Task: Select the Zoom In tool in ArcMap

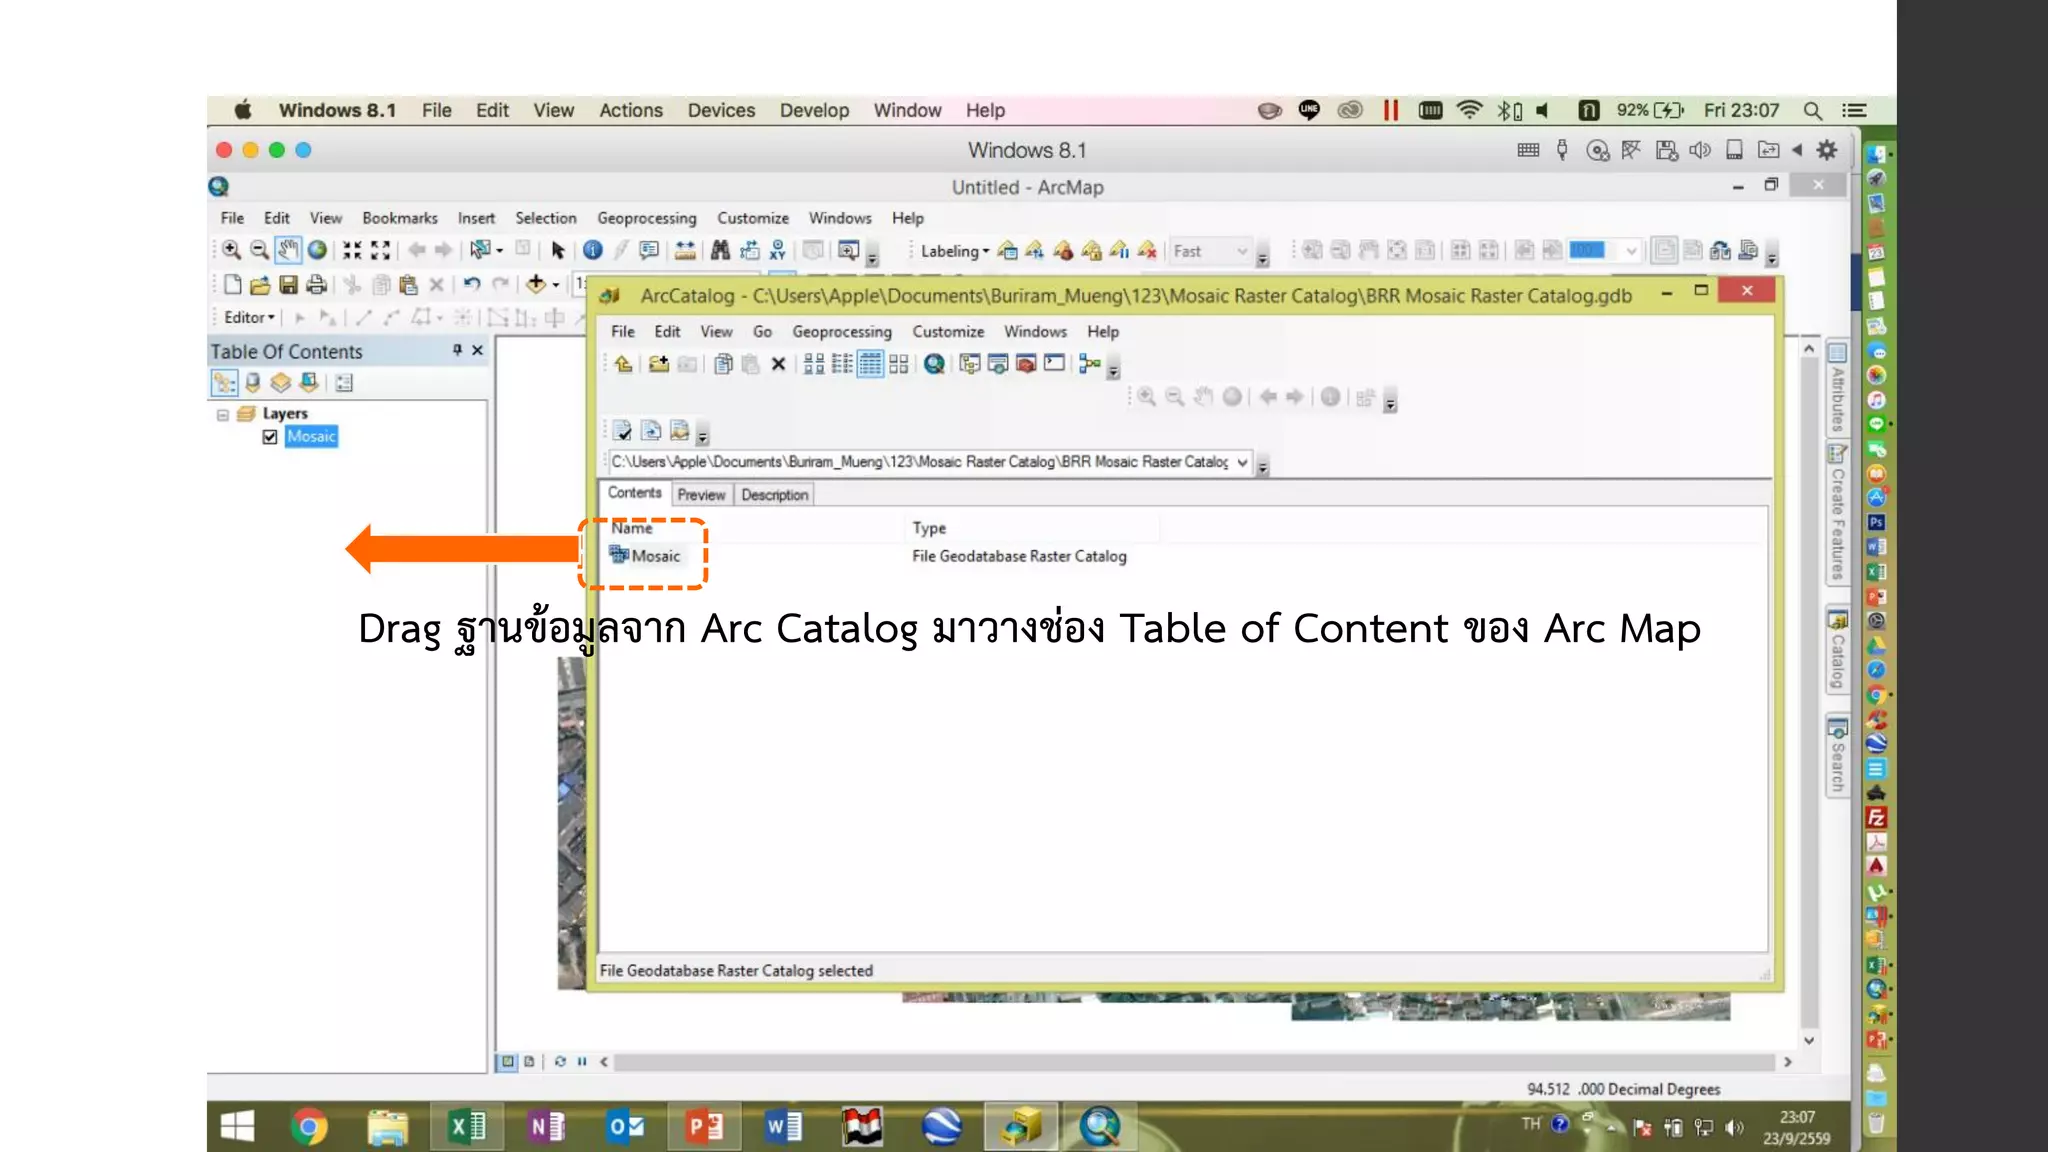Action: click(x=231, y=250)
